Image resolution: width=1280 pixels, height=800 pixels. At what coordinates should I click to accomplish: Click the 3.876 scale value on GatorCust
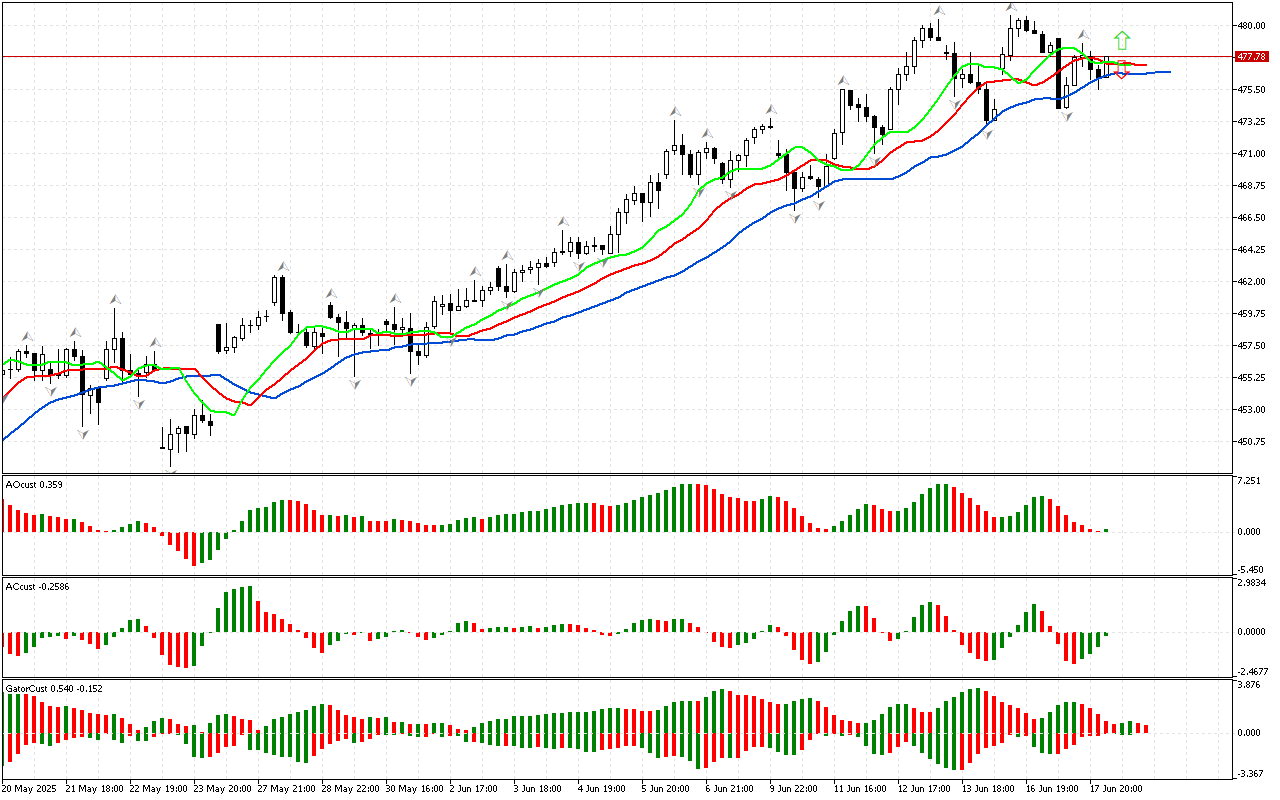pos(1251,685)
